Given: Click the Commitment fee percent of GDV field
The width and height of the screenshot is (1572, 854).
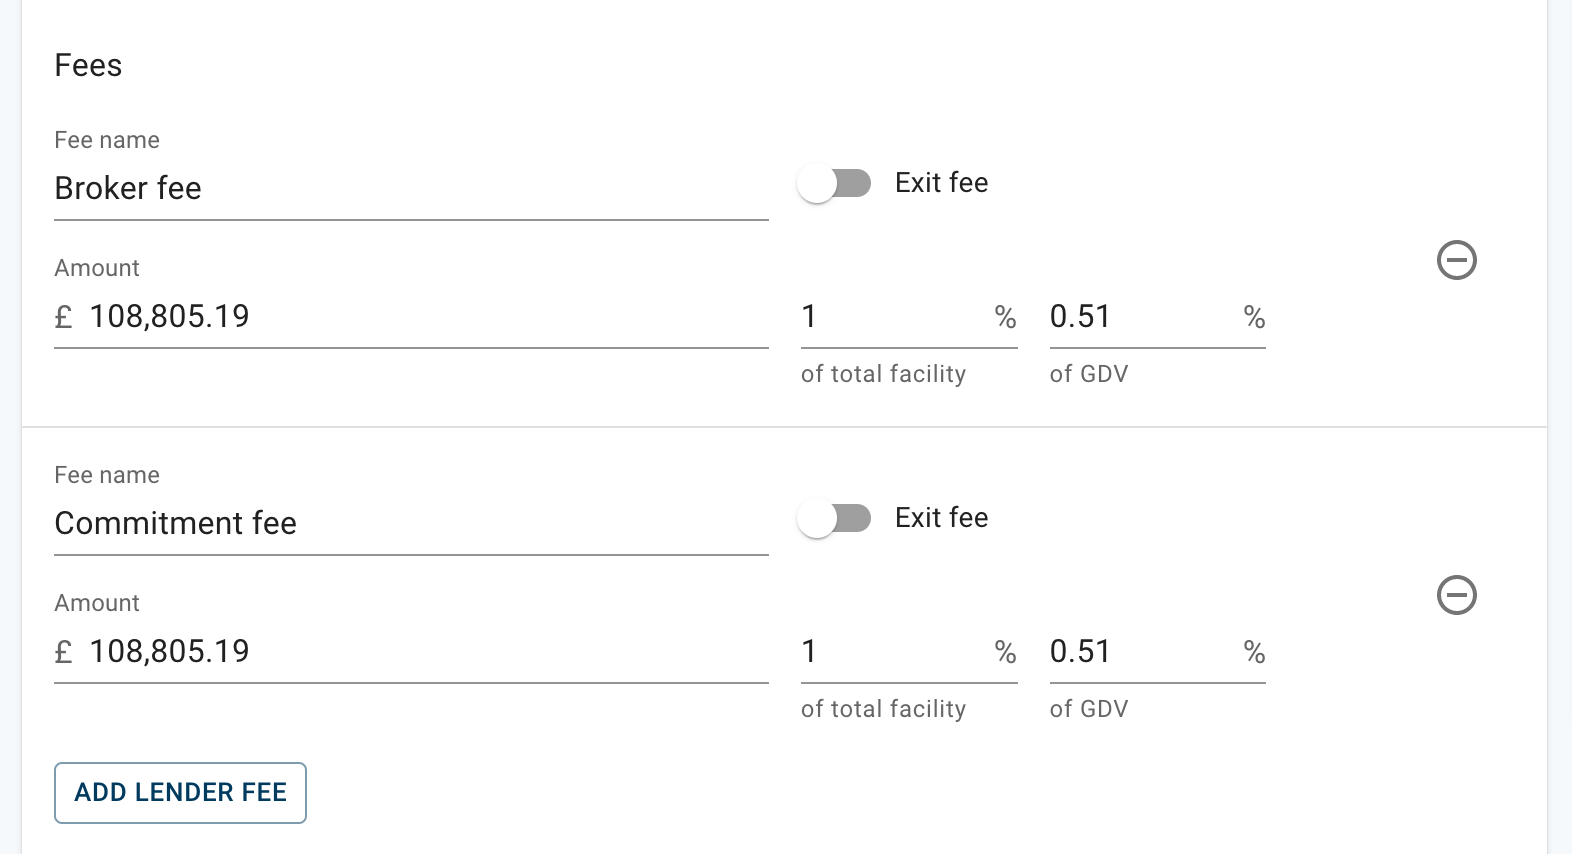Looking at the screenshot, I should (x=1140, y=651).
